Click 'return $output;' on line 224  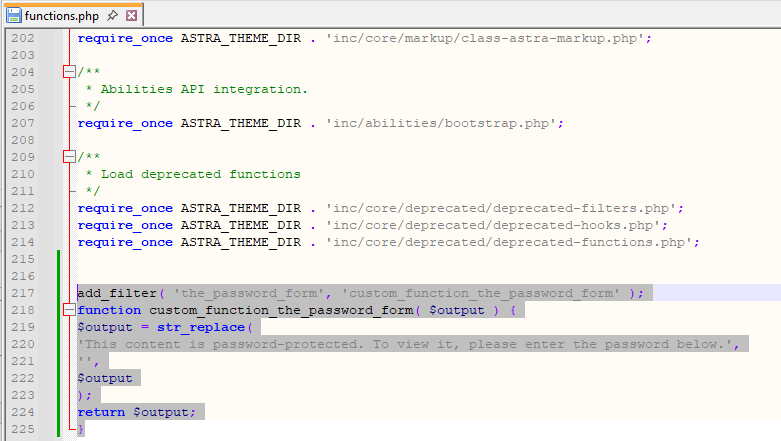(x=139, y=412)
